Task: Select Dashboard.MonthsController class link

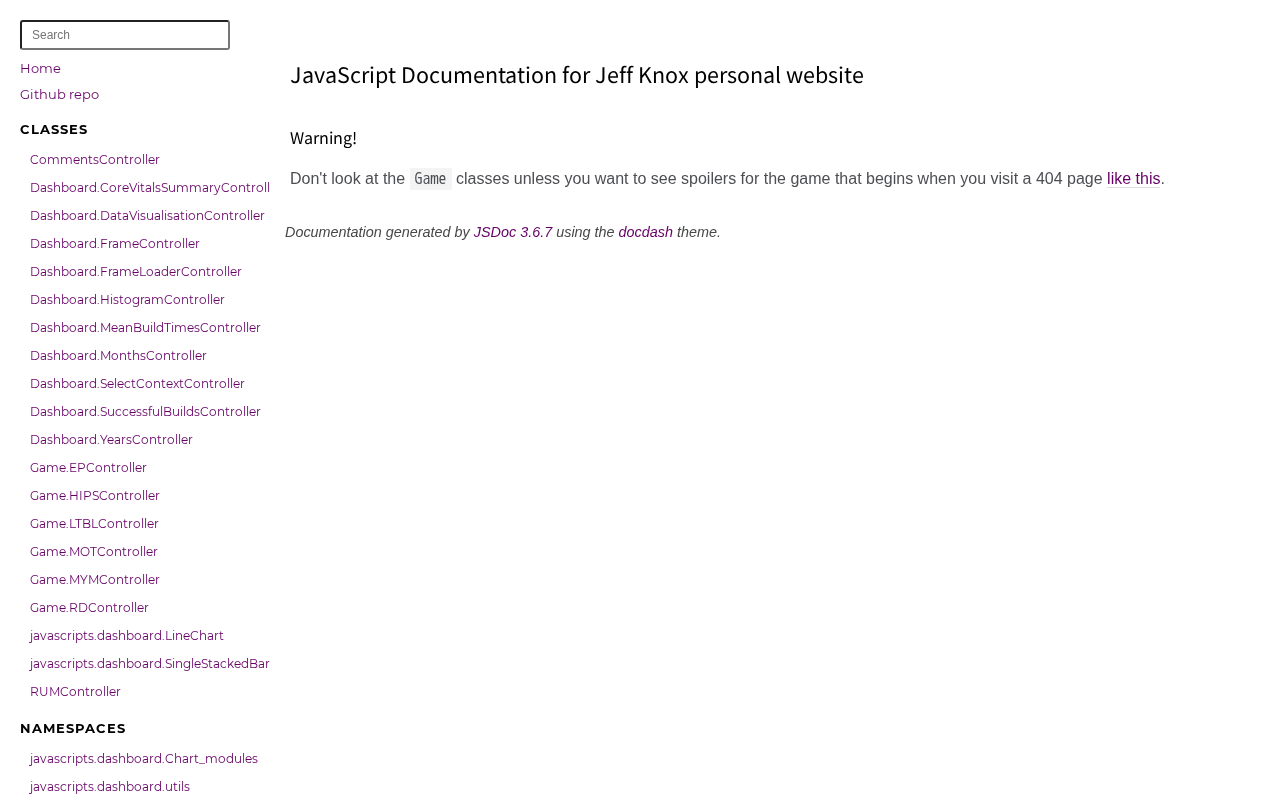Action: tap(118, 356)
